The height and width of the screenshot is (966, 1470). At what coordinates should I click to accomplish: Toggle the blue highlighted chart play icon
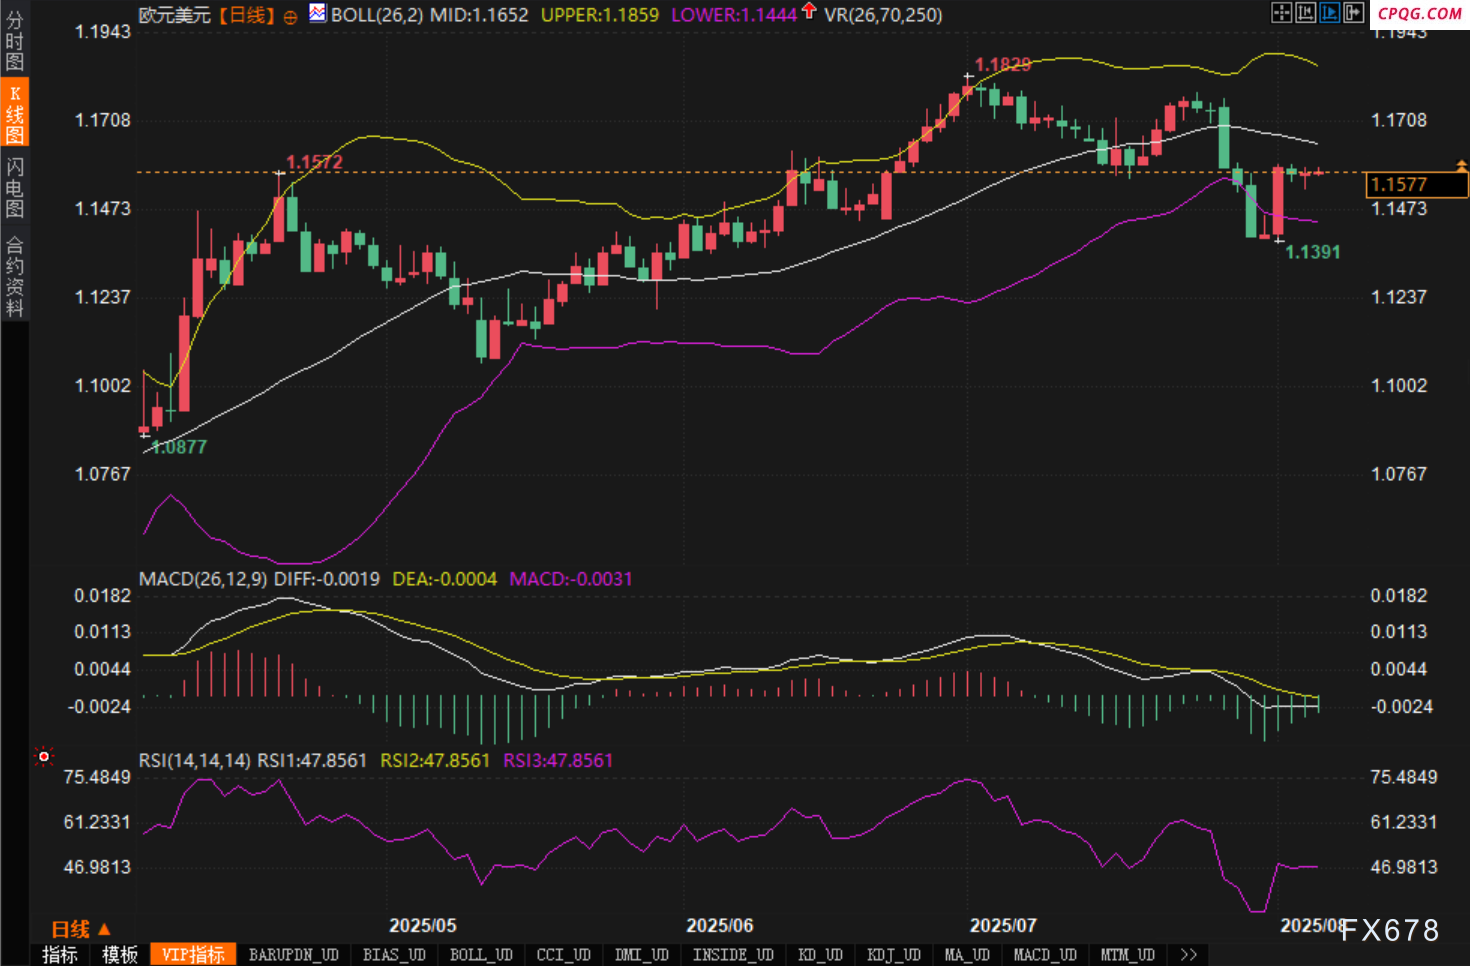[1329, 13]
